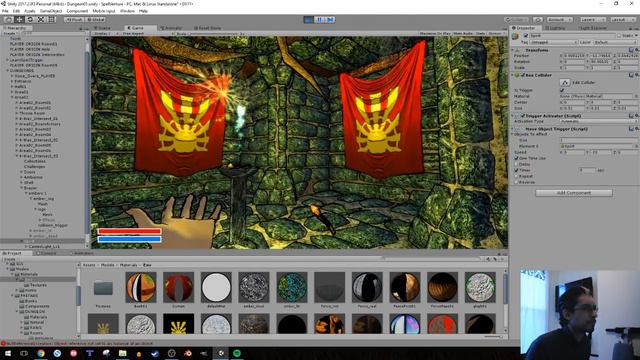Click the Add Component button
Viewport: 640px width, 360px height.
(x=574, y=193)
